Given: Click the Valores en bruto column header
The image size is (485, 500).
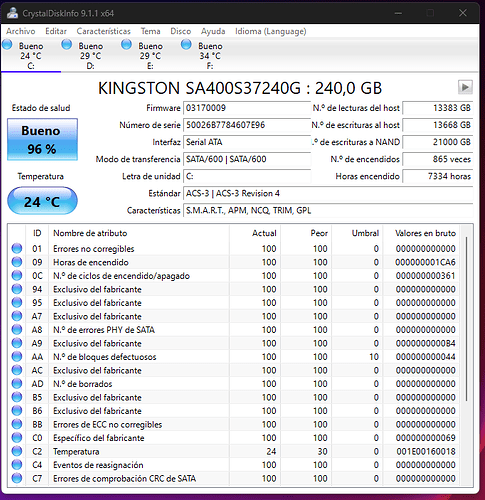Looking at the screenshot, I should 421,233.
